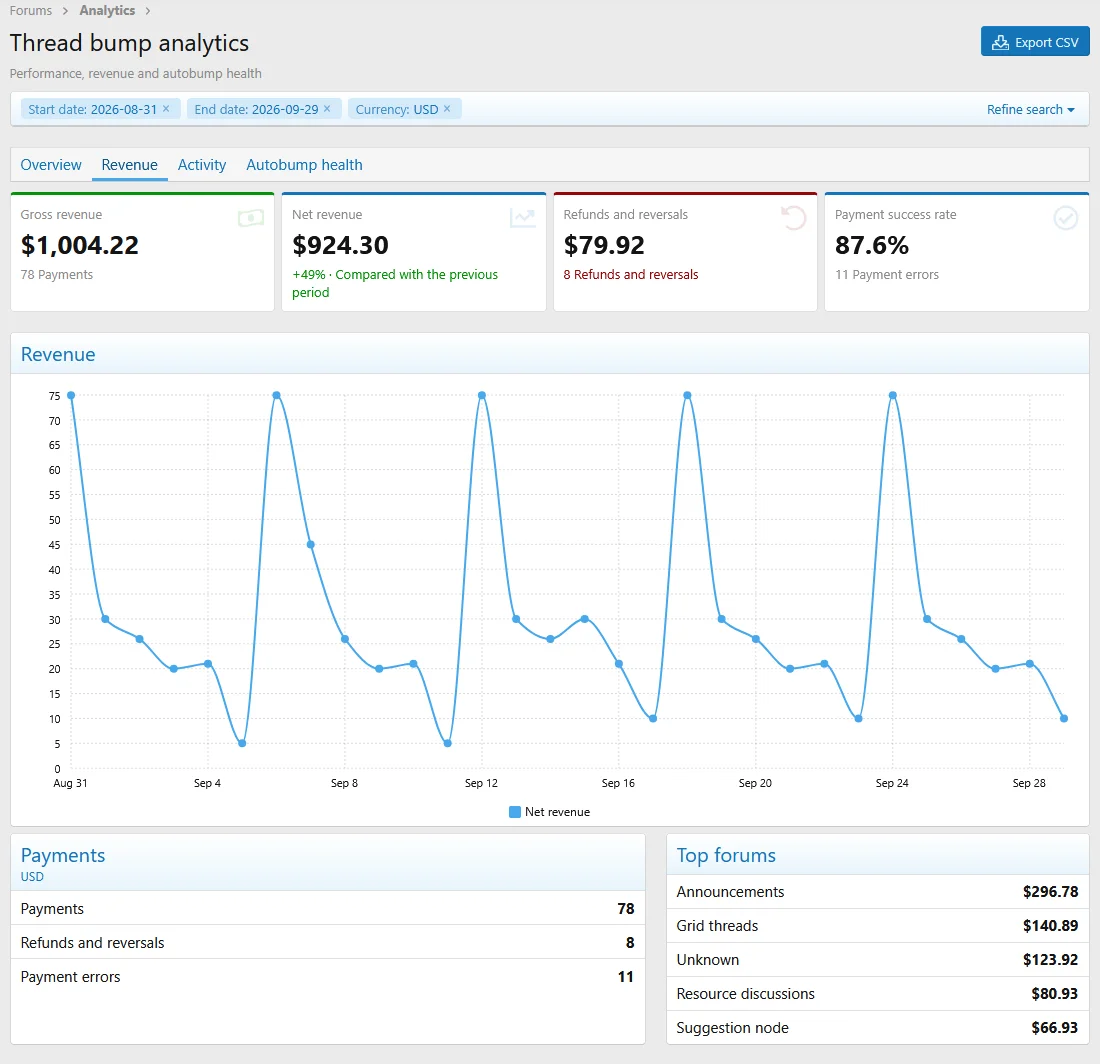Go to the Autobump health tab

tap(304, 165)
